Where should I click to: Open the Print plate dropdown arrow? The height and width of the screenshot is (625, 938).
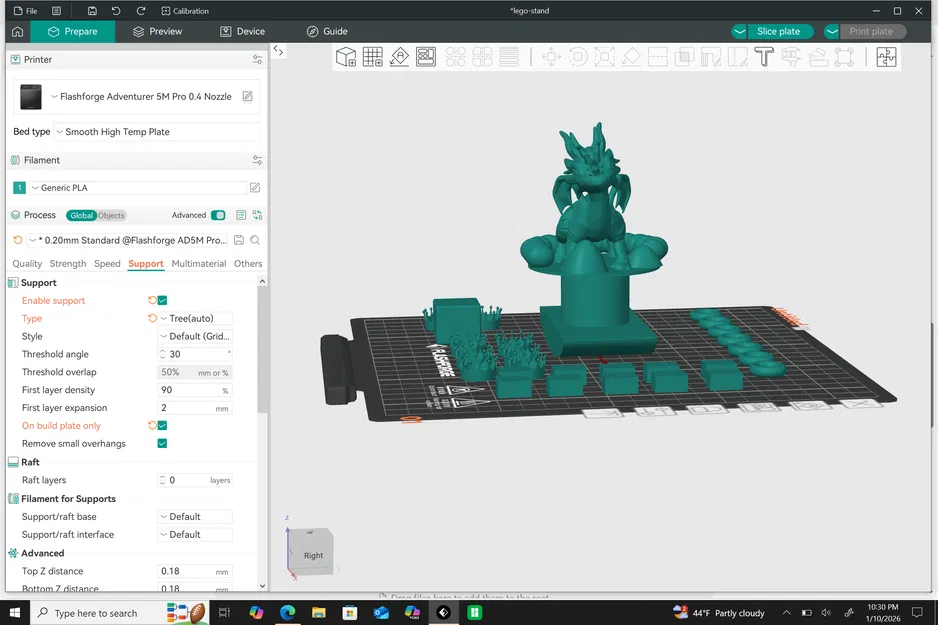832,32
